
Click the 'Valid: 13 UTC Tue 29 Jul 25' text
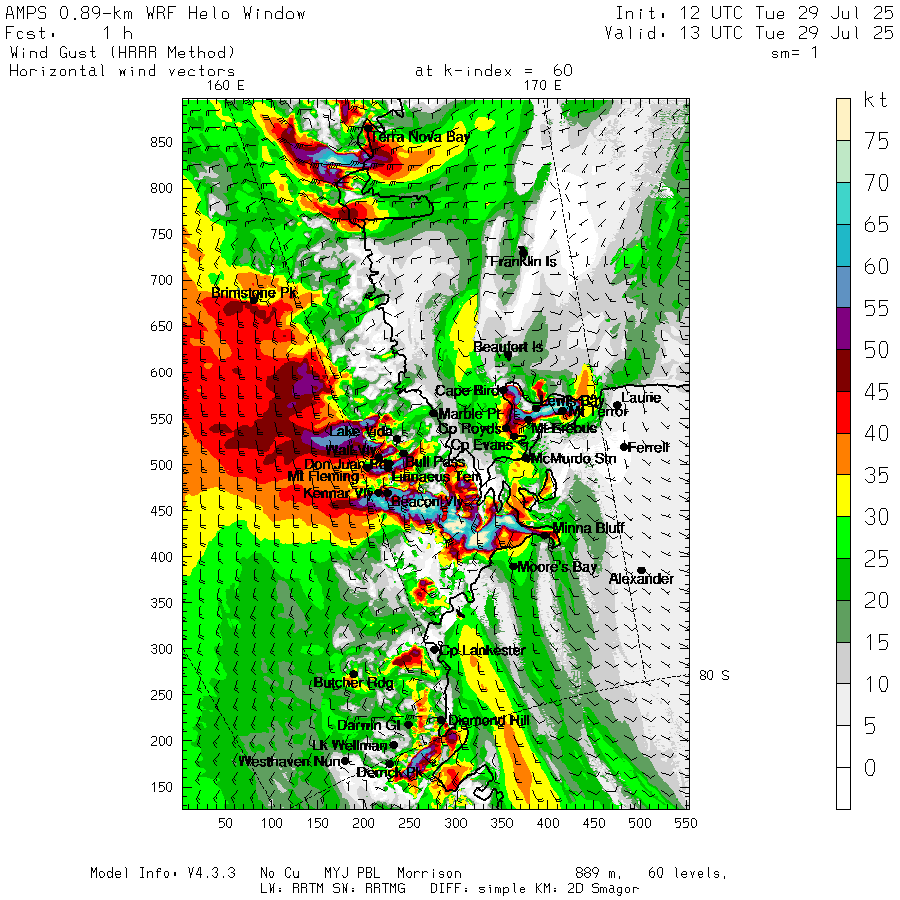pos(749,33)
